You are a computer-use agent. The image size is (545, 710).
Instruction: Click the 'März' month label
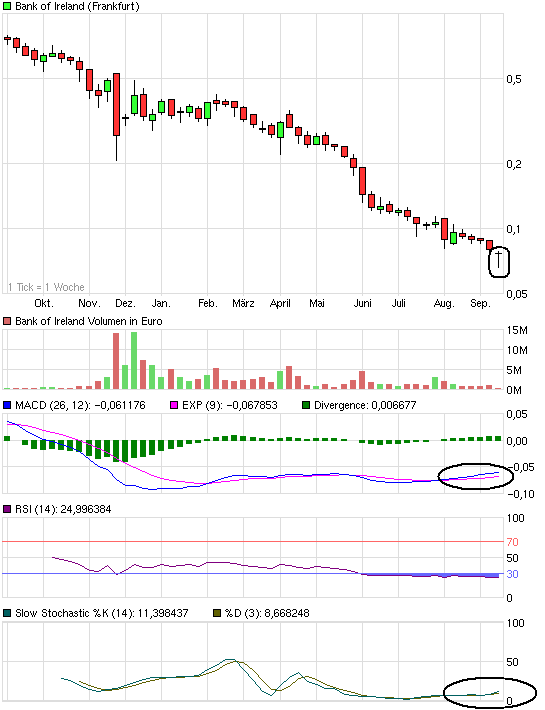coord(243,303)
